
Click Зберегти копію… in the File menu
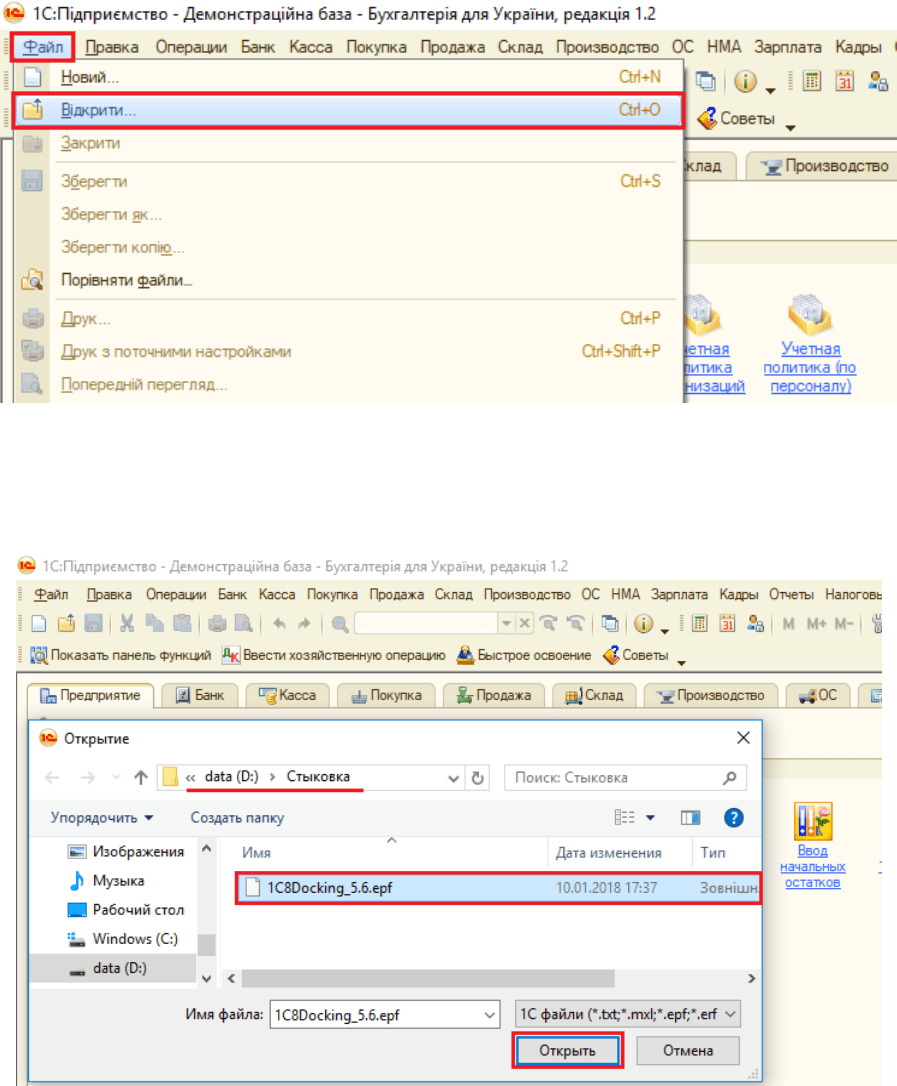[348, 247]
